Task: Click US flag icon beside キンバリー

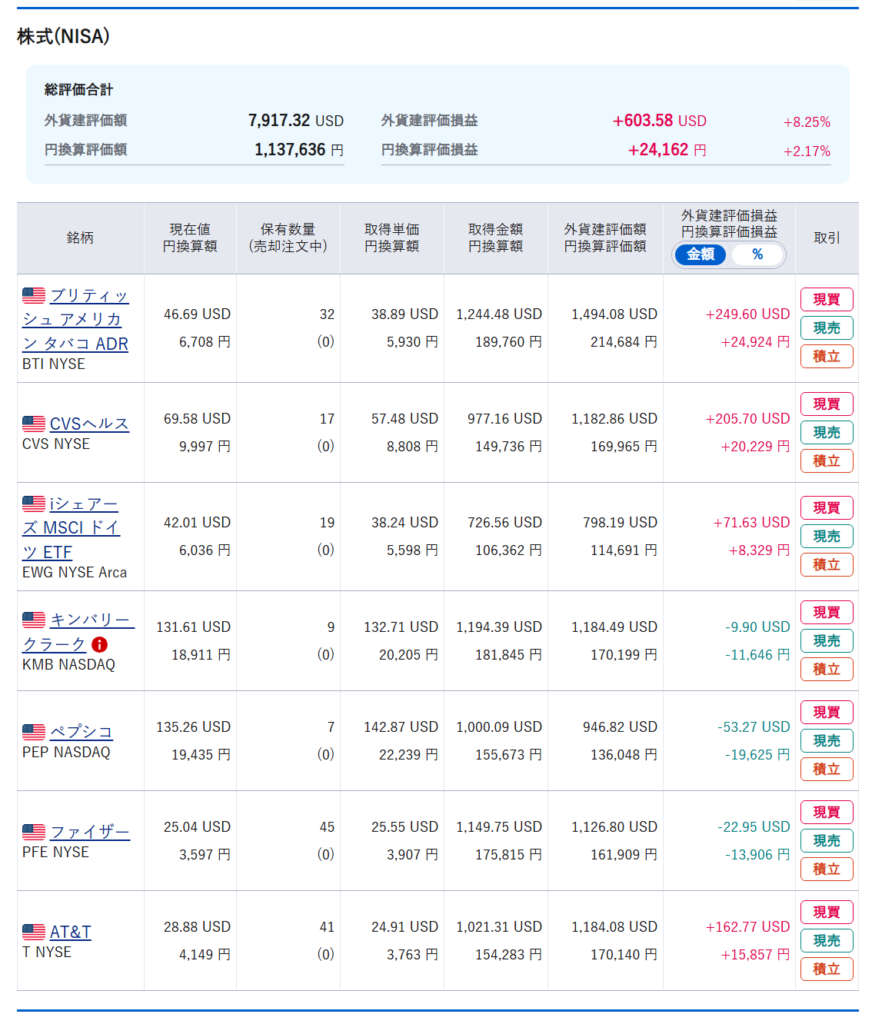Action: (x=34, y=619)
